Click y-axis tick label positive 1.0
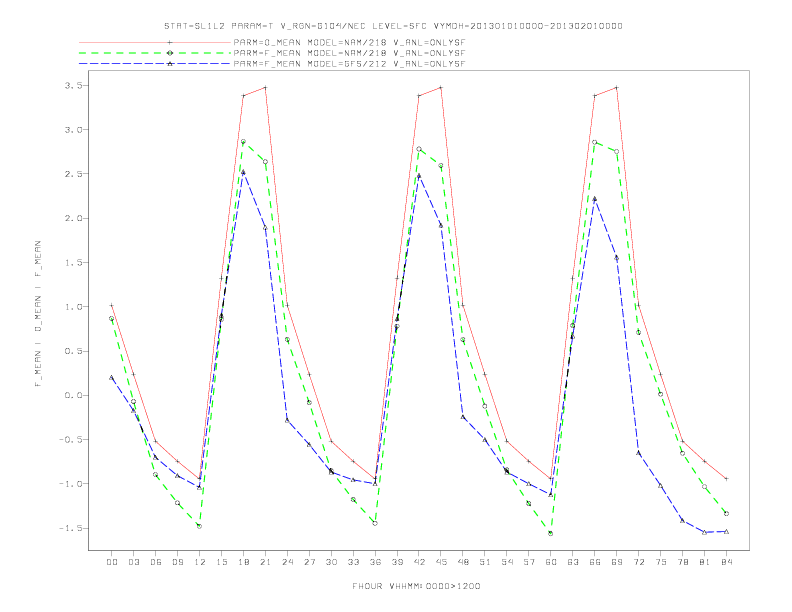 point(73,307)
